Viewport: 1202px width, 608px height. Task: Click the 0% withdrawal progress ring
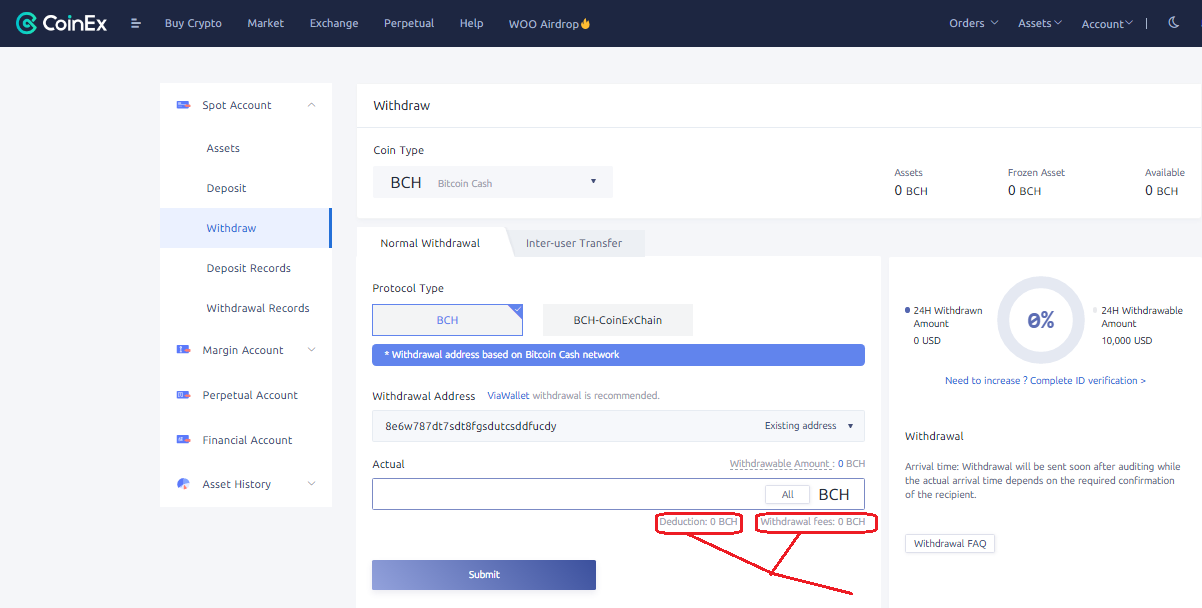(x=1041, y=320)
